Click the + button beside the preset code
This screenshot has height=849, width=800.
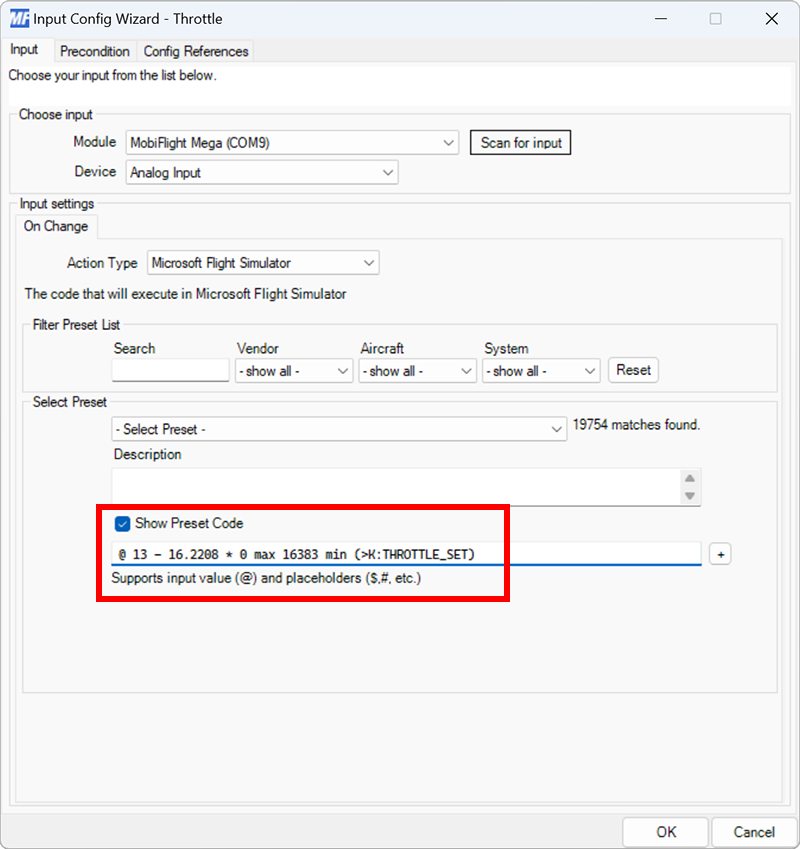click(x=720, y=553)
